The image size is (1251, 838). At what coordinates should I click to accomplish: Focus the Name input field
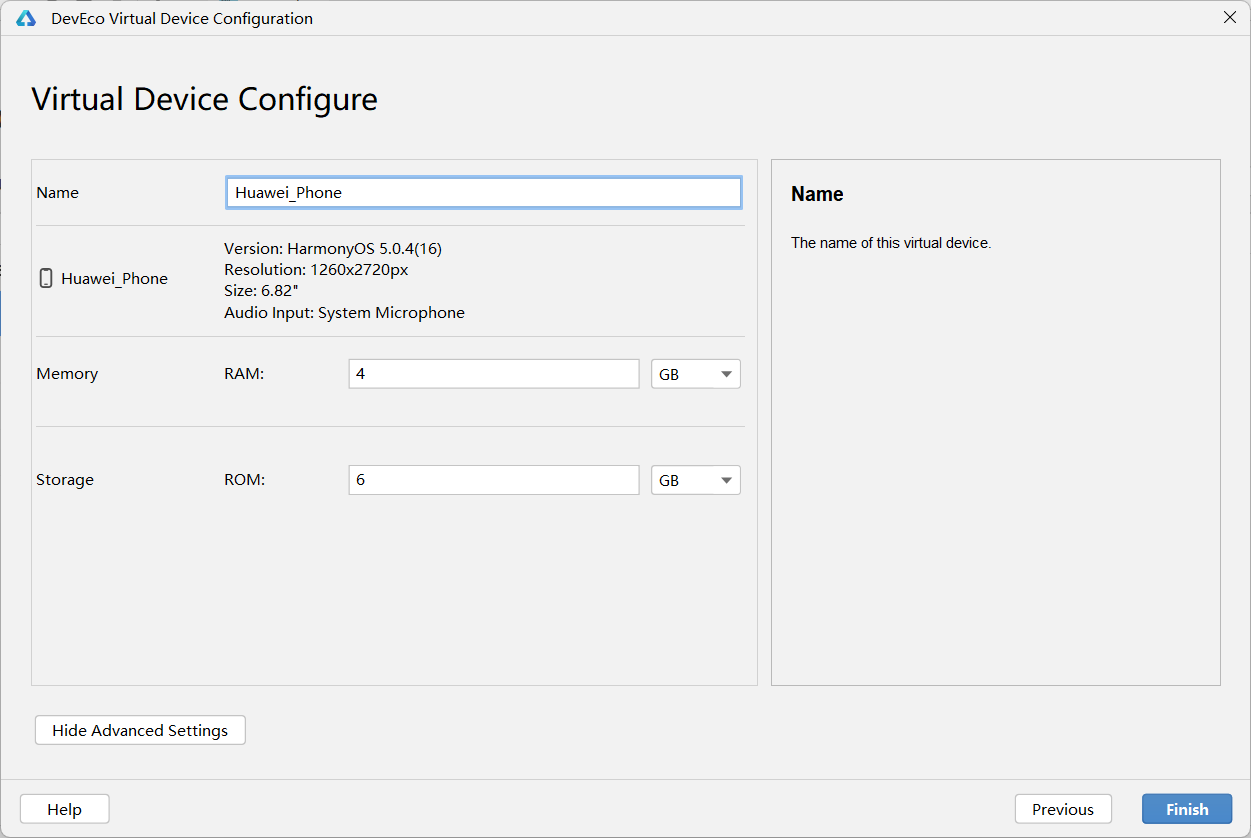[484, 192]
